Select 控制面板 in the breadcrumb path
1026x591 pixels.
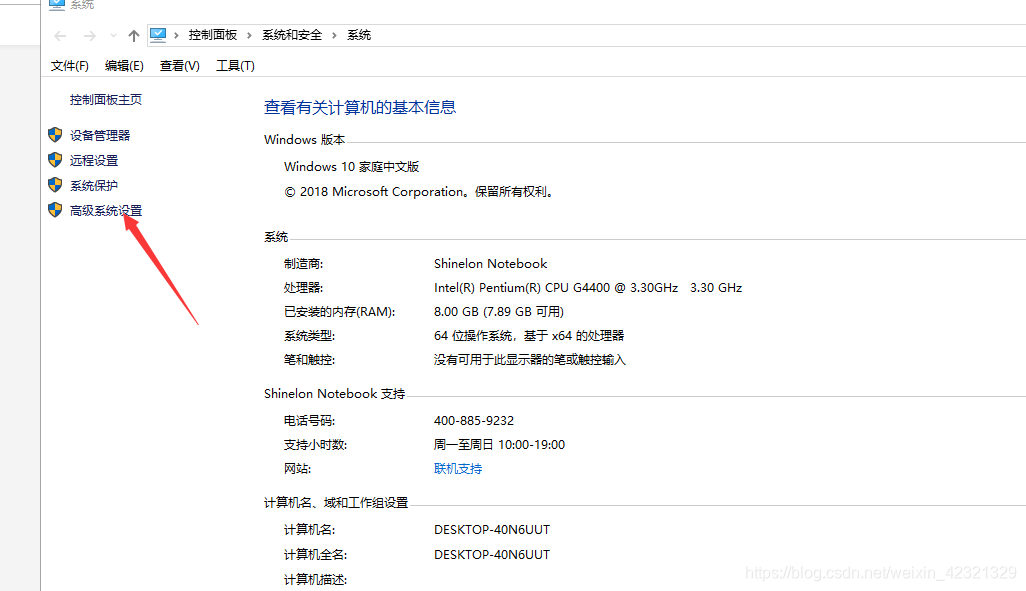pyautogui.click(x=213, y=35)
